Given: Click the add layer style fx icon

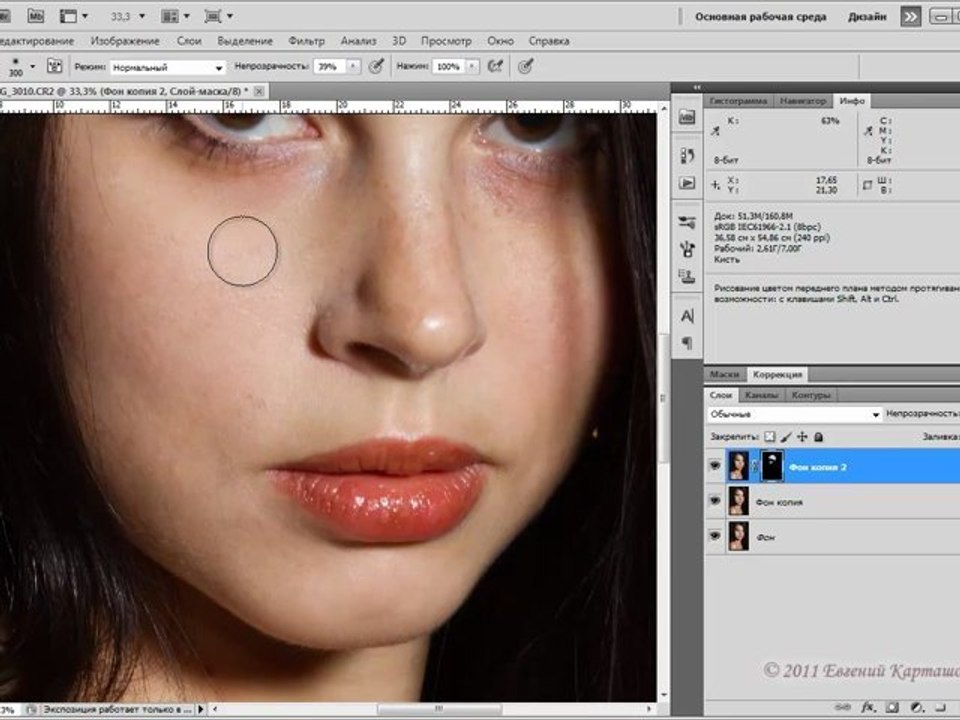Looking at the screenshot, I should pyautogui.click(x=868, y=707).
